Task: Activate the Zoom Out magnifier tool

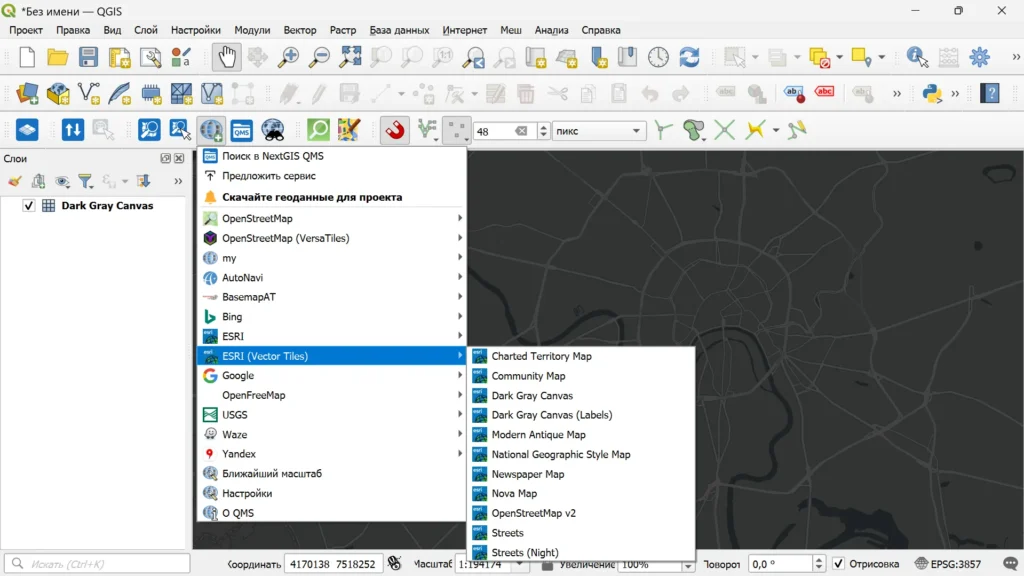Action: [x=319, y=57]
